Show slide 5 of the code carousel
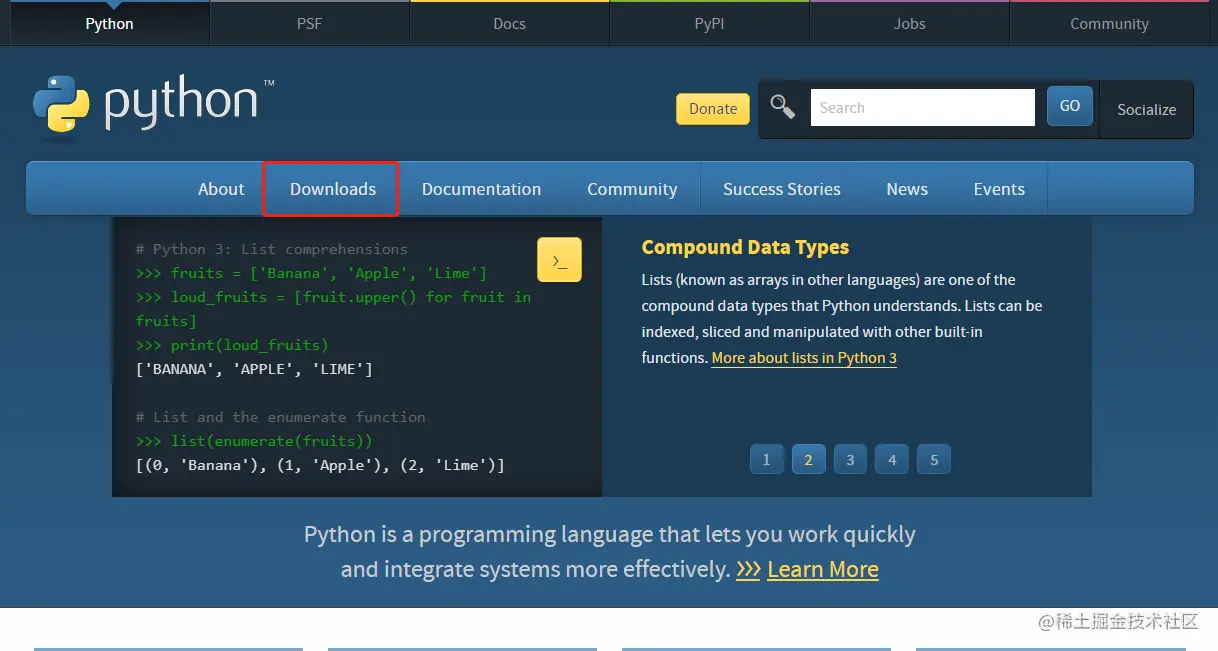 [934, 460]
